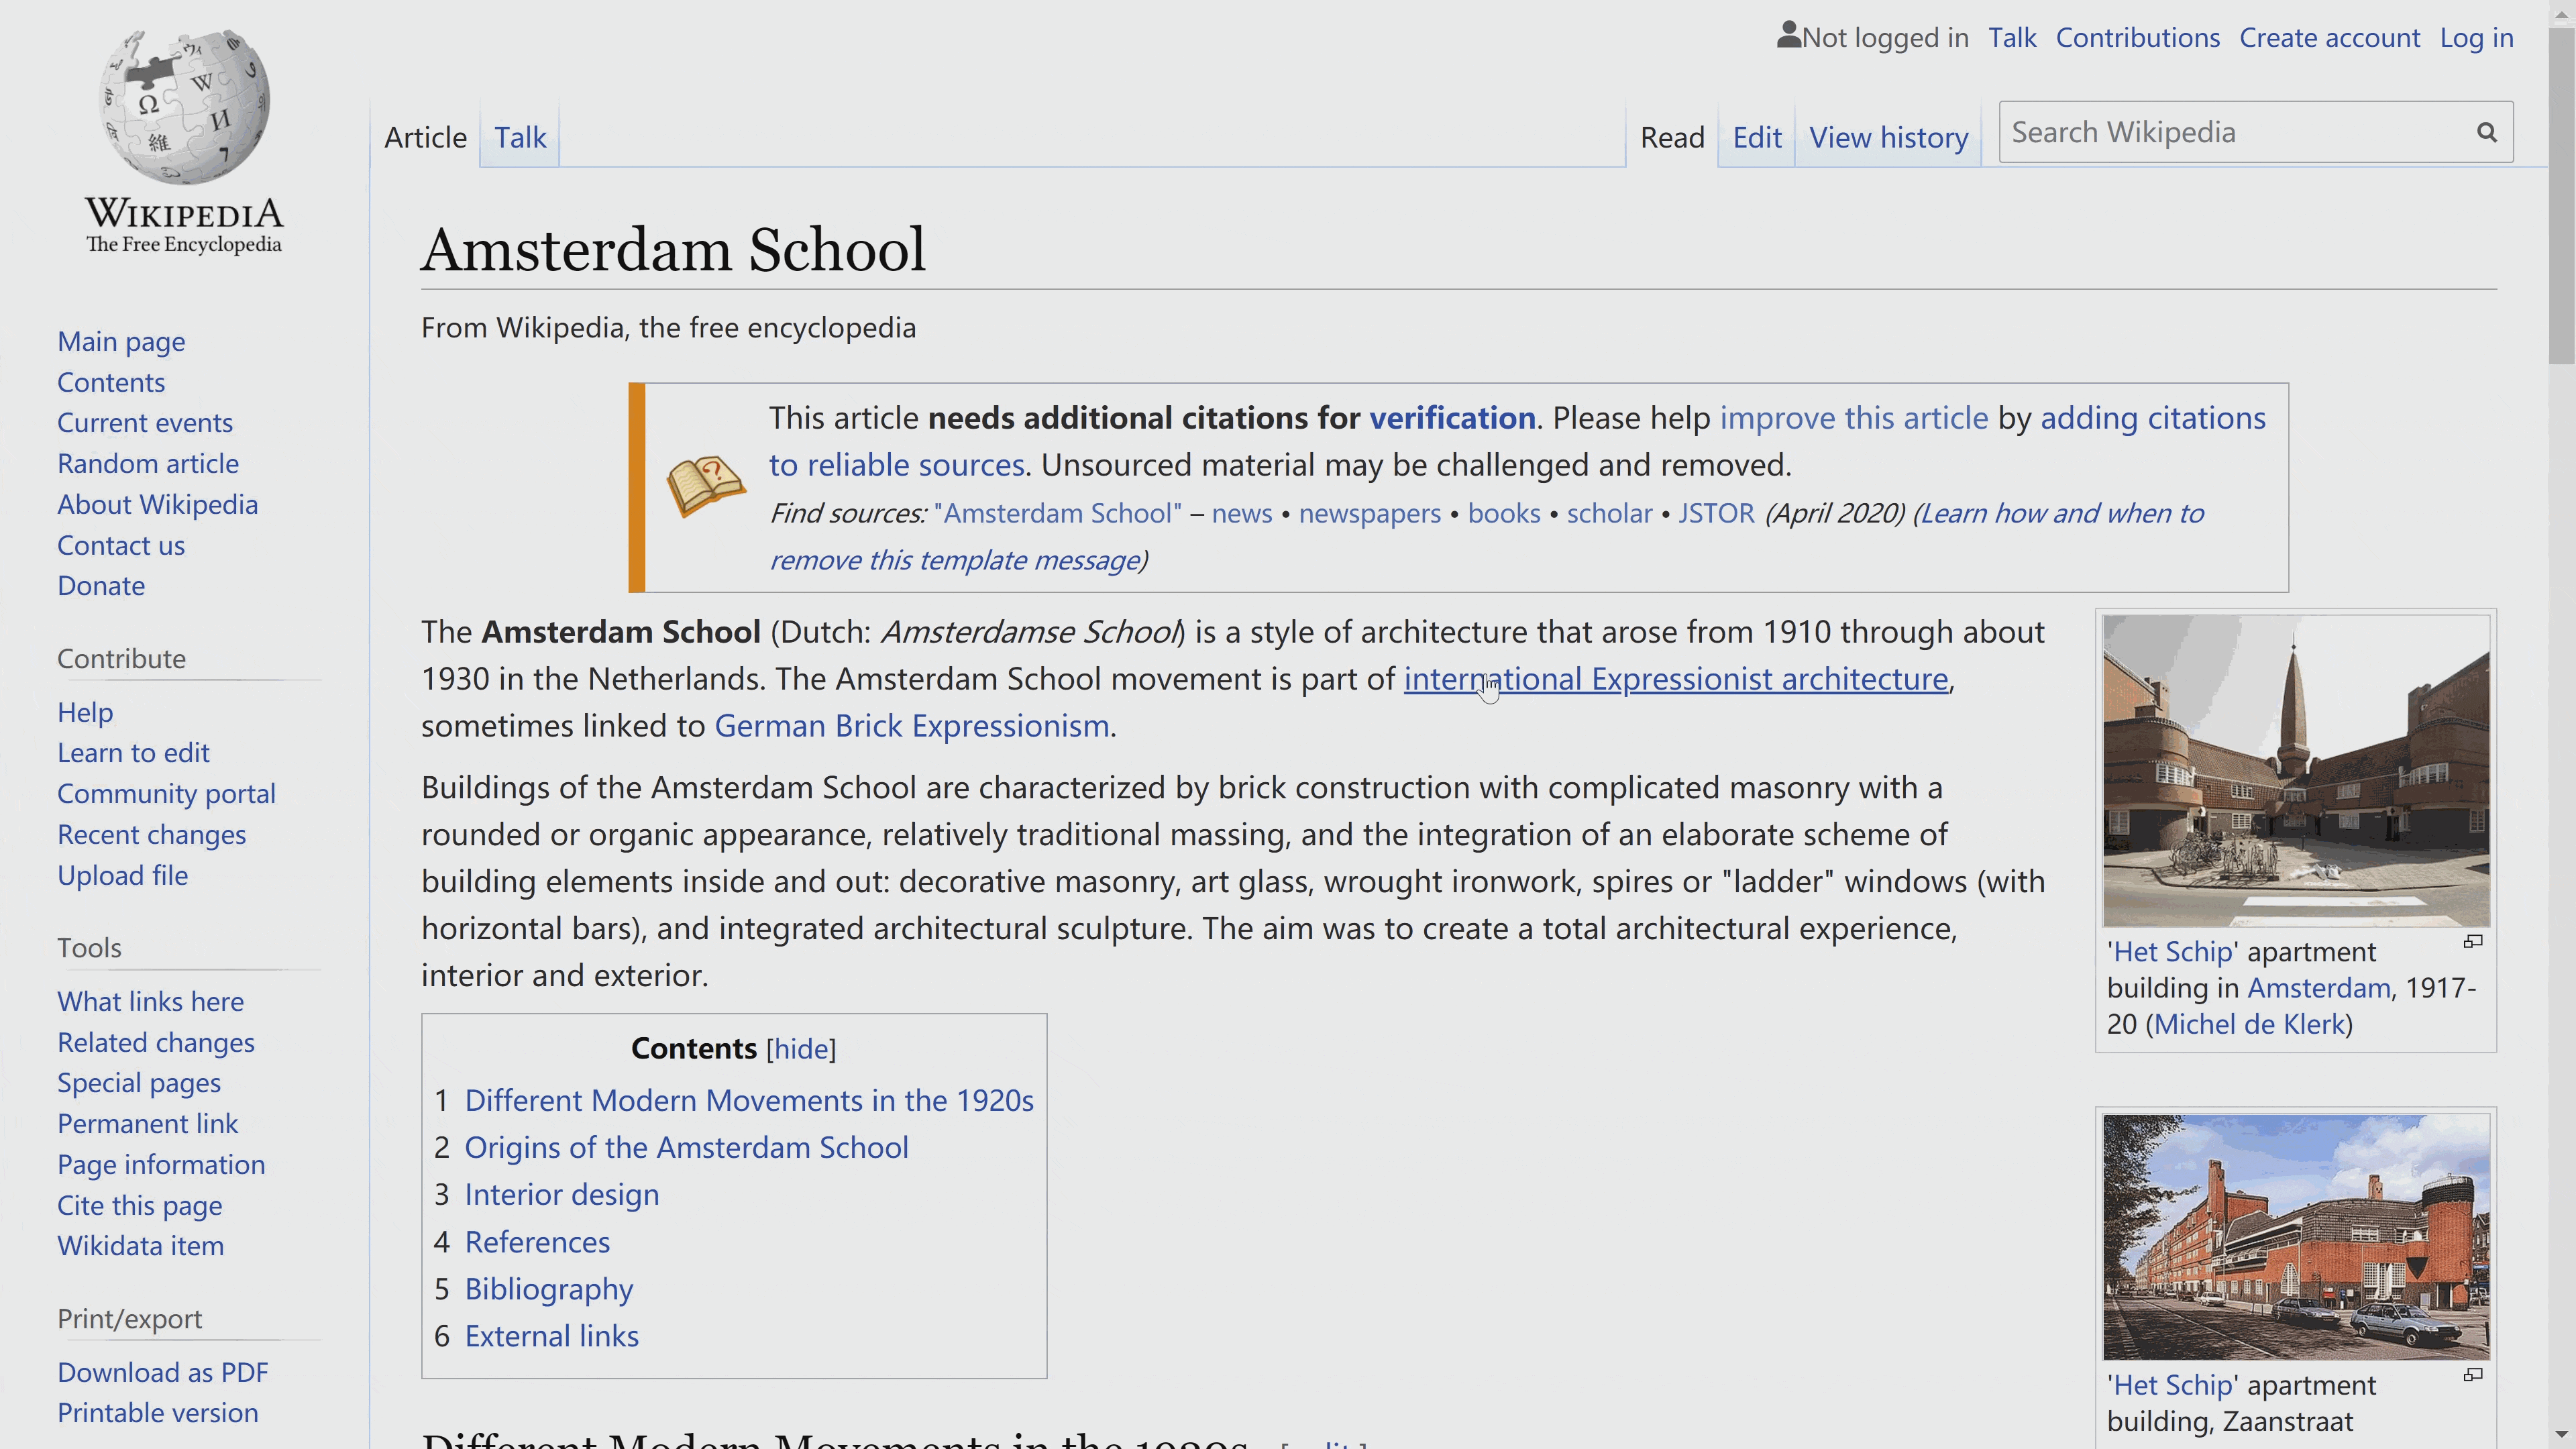Find sources via the scholar link
The width and height of the screenshot is (2576, 1449).
[1609, 513]
